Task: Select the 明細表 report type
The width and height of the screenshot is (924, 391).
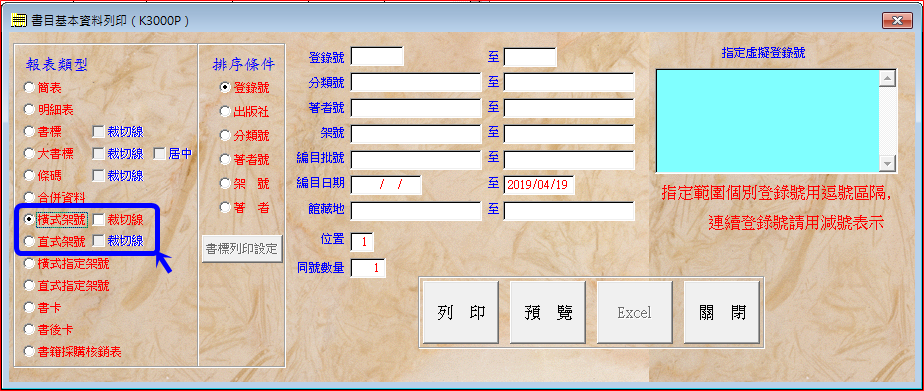Action: click(29, 110)
